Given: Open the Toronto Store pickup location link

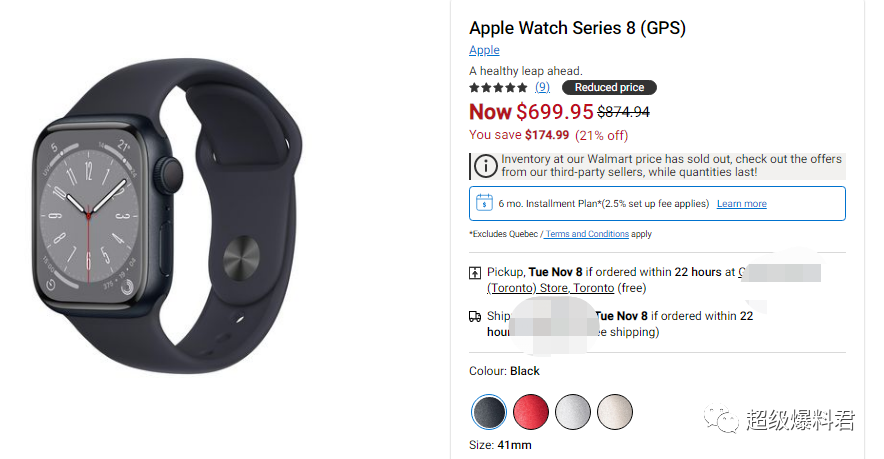Looking at the screenshot, I should pyautogui.click(x=550, y=288).
